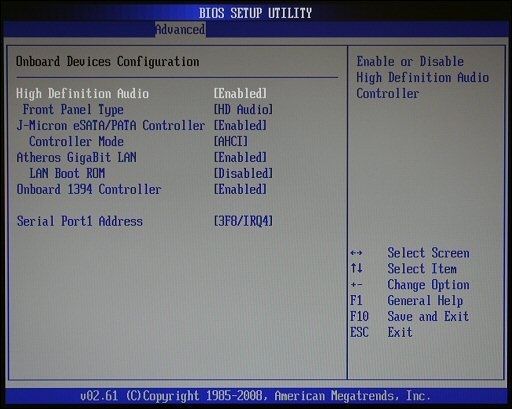Select the Advanced tab
The image size is (512, 409).
pos(180,30)
